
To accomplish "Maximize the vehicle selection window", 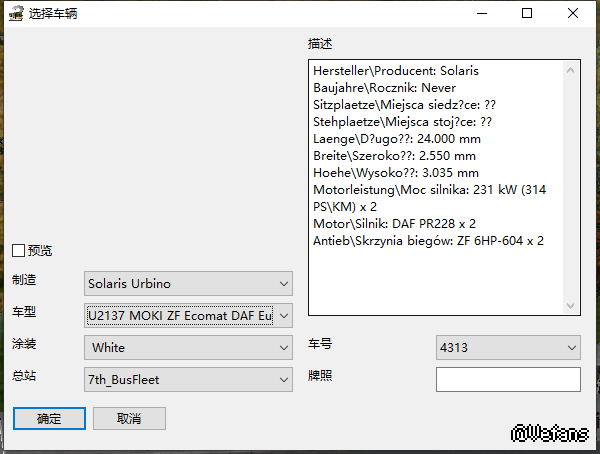I will click(x=527, y=14).
